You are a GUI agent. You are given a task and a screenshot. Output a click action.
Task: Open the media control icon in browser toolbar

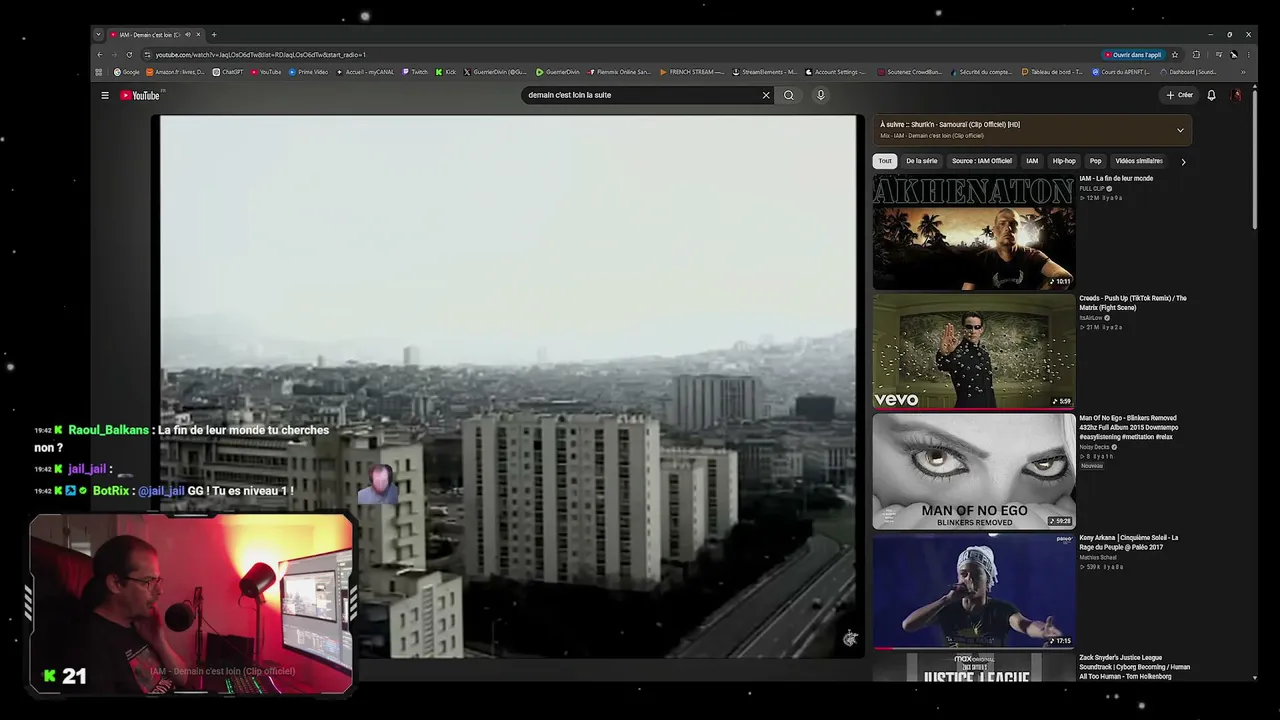coord(1219,55)
